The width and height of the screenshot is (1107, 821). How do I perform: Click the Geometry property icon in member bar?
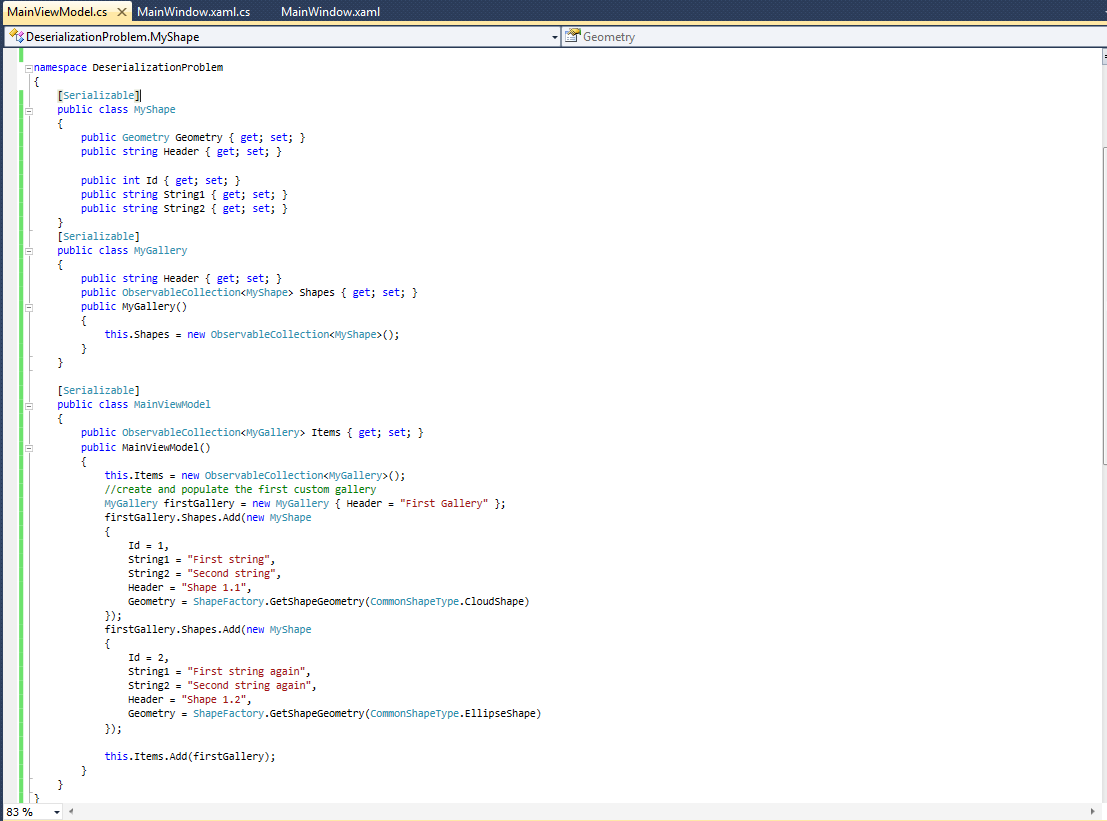pos(572,37)
